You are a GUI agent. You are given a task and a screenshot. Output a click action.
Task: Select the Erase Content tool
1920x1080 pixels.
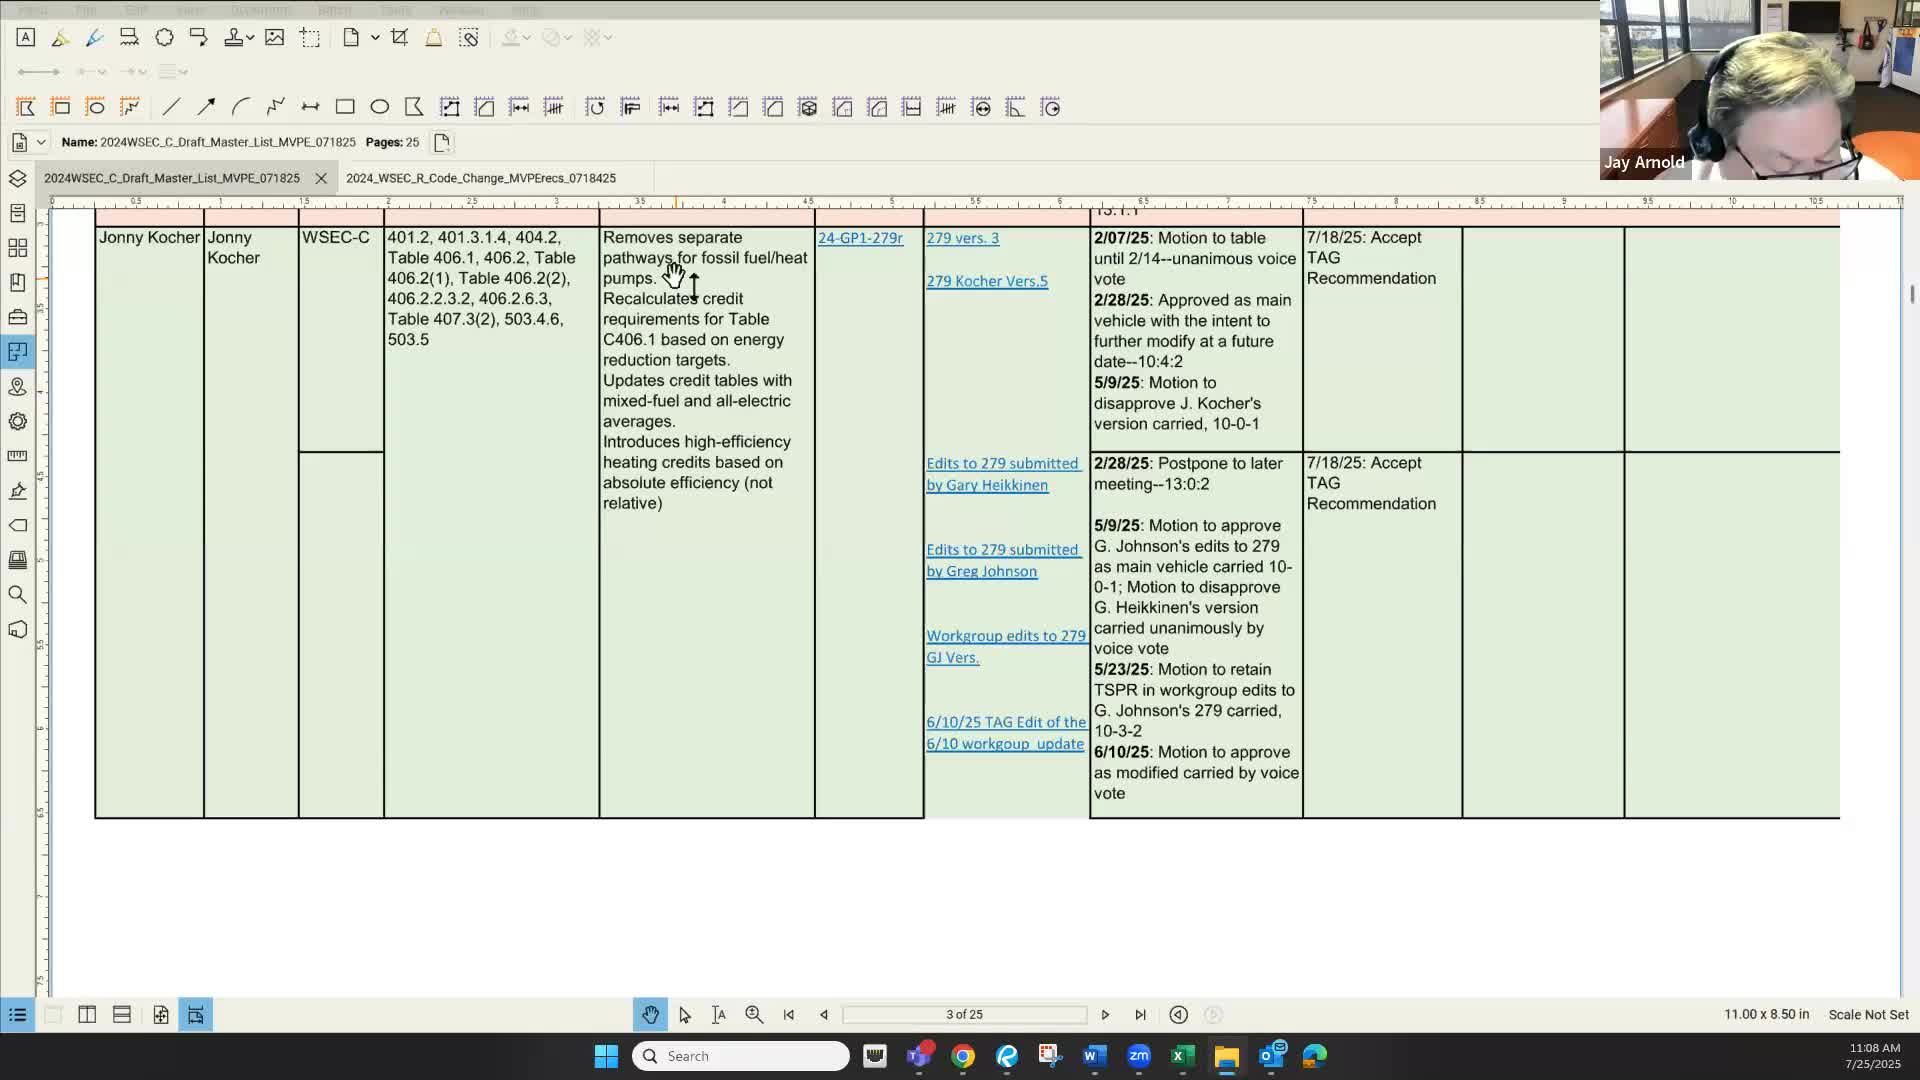pos(468,38)
